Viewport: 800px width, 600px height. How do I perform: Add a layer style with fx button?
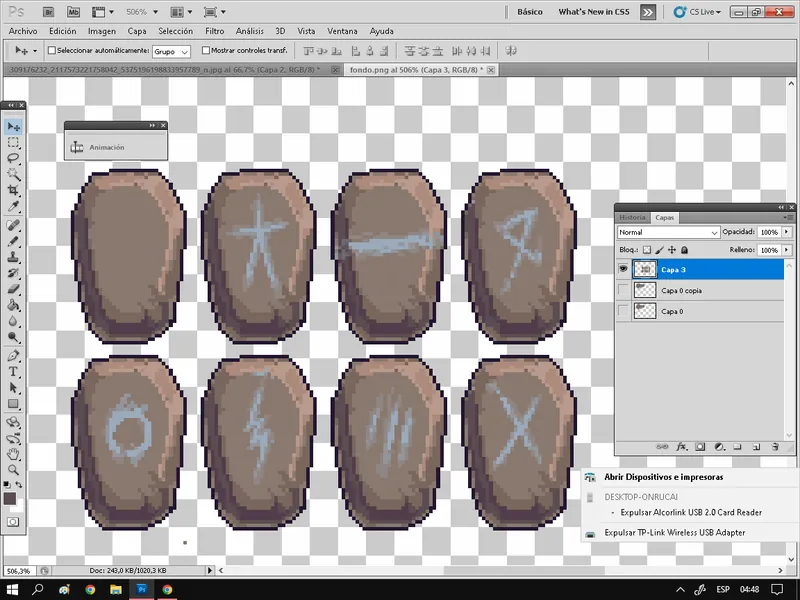coord(682,447)
